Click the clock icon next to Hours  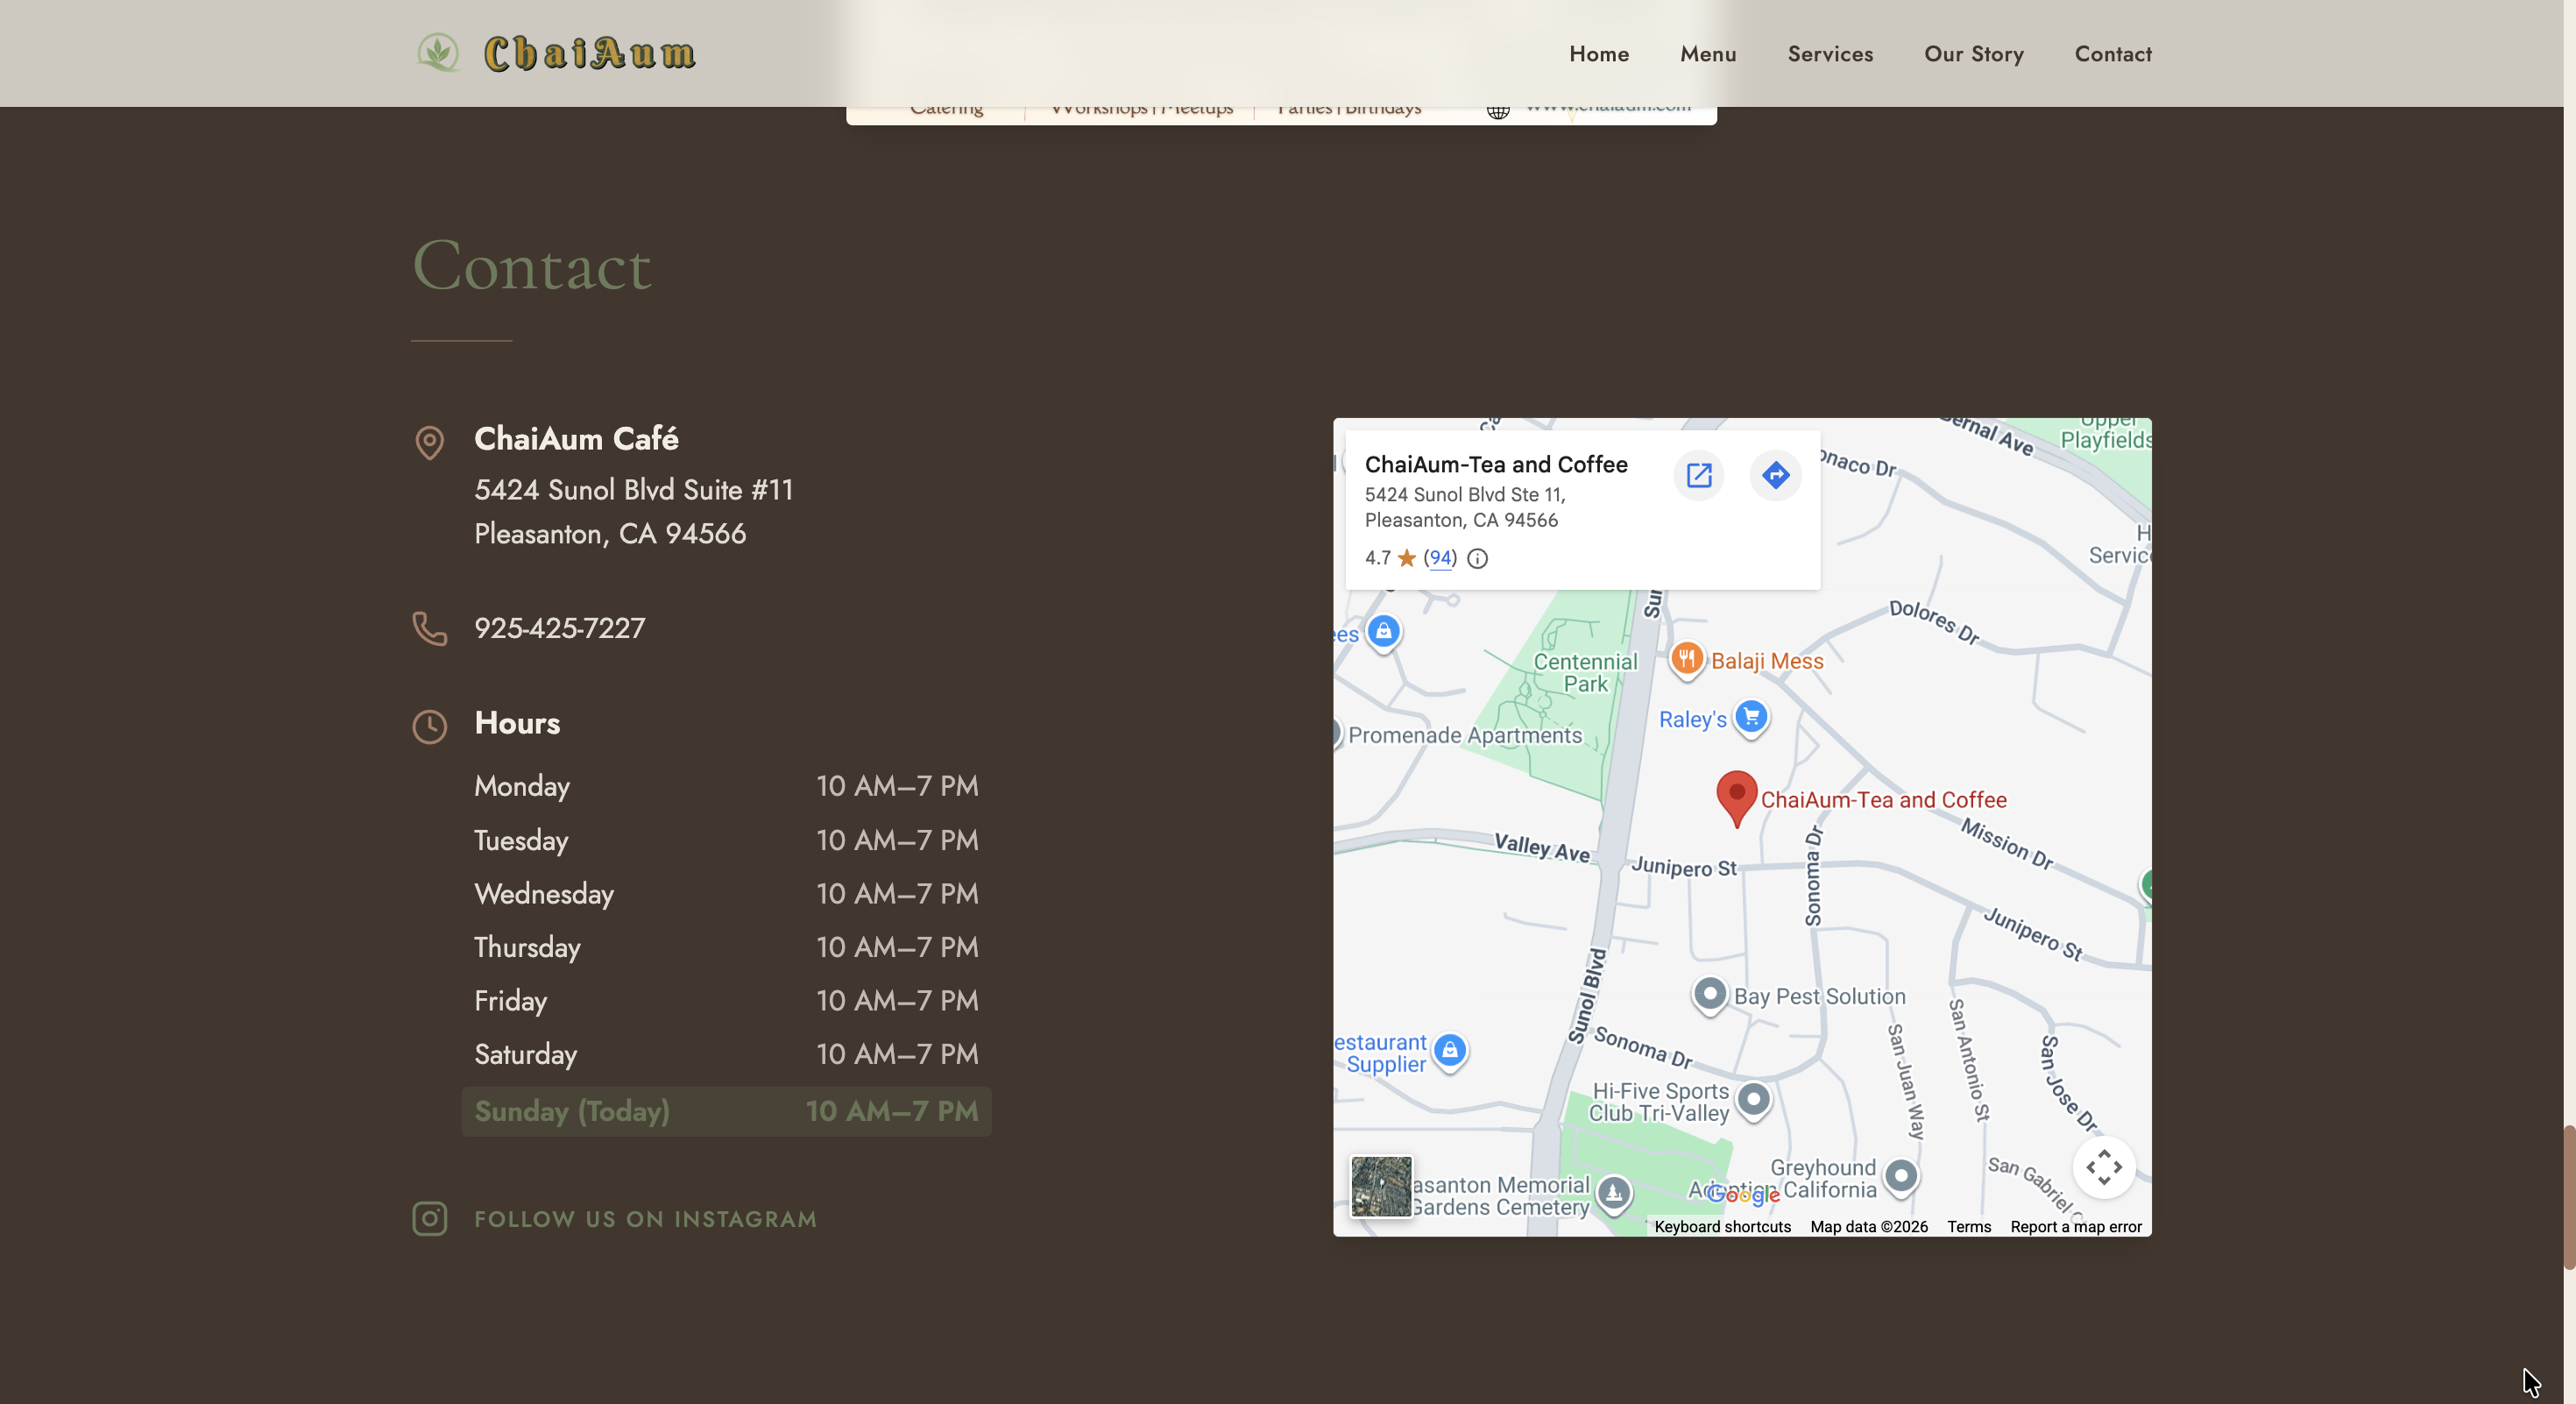(430, 727)
